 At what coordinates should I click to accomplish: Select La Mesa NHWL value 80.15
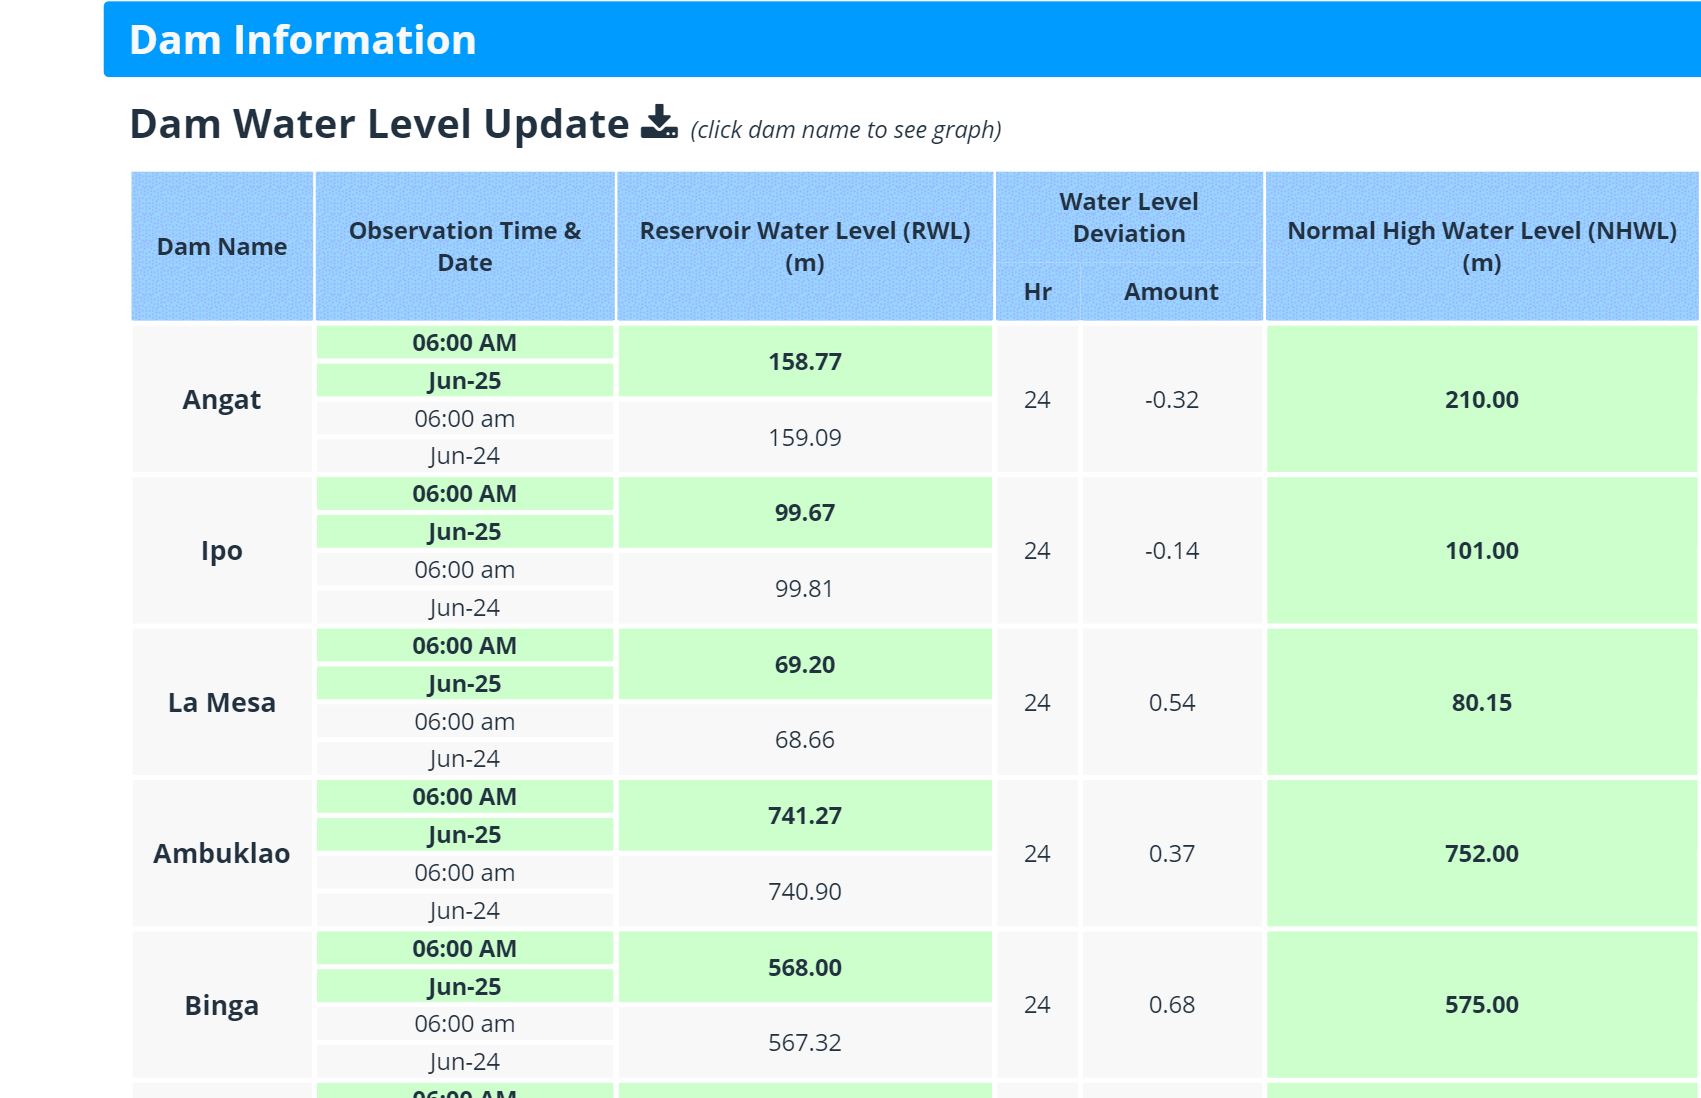pyautogui.click(x=1481, y=703)
